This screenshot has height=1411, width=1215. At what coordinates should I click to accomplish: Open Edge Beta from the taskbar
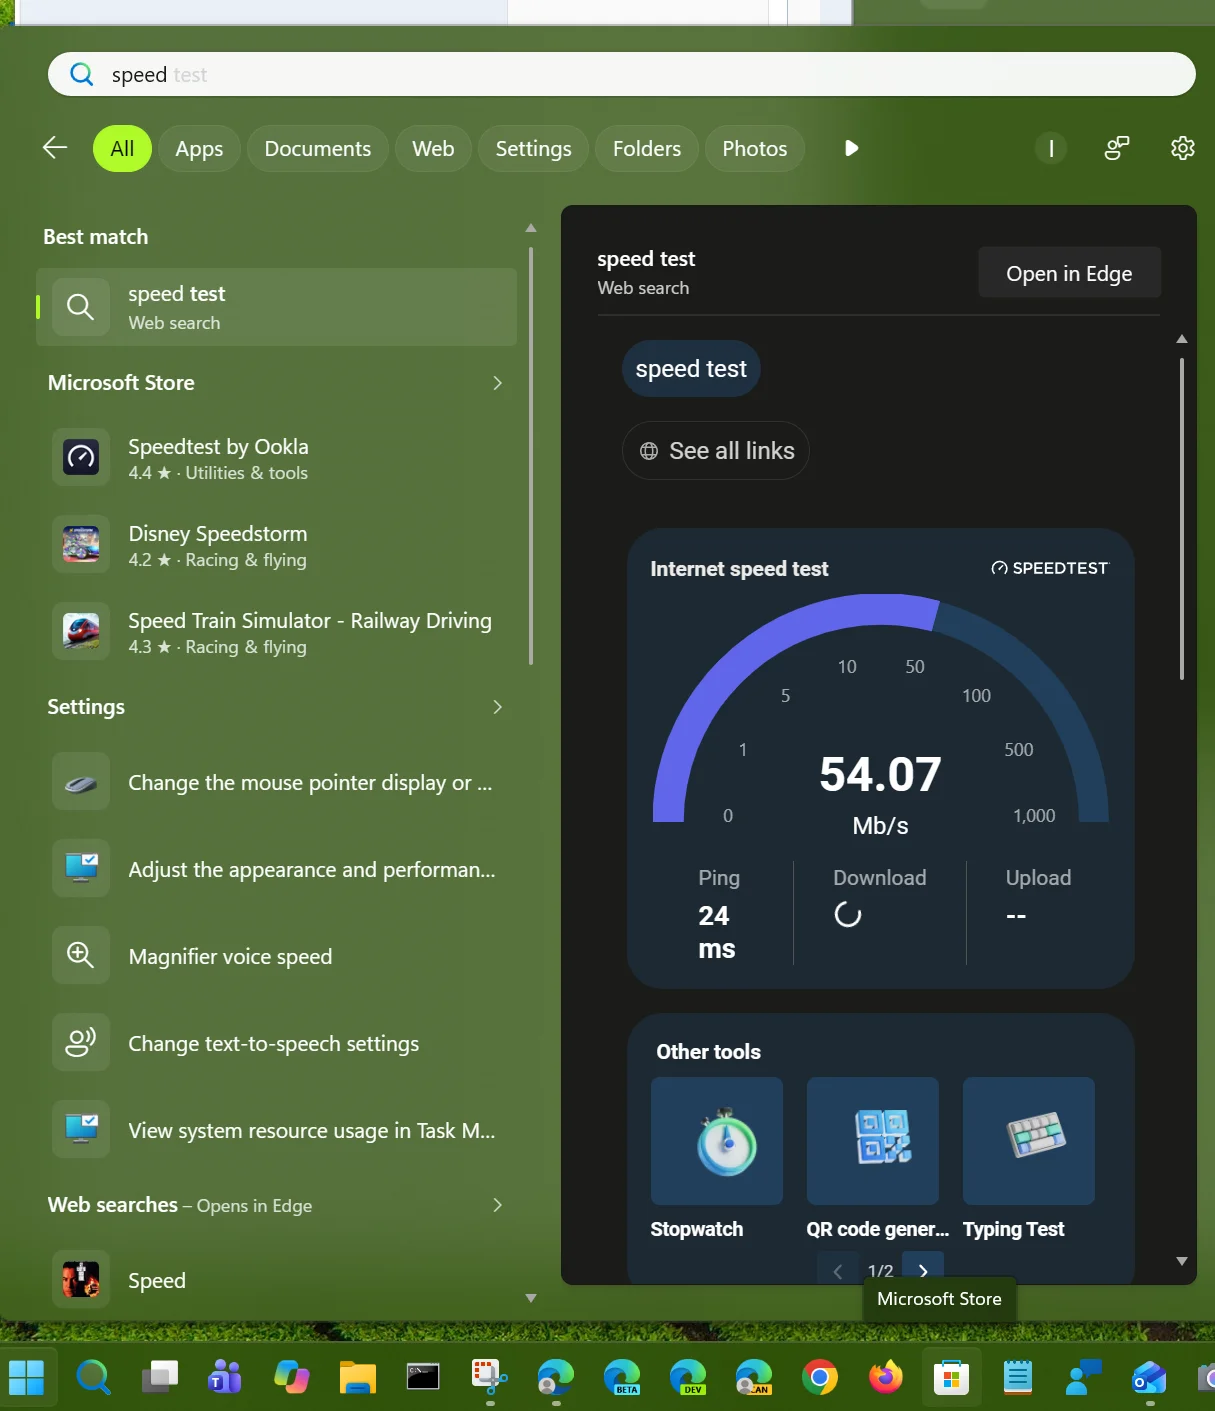(x=622, y=1378)
